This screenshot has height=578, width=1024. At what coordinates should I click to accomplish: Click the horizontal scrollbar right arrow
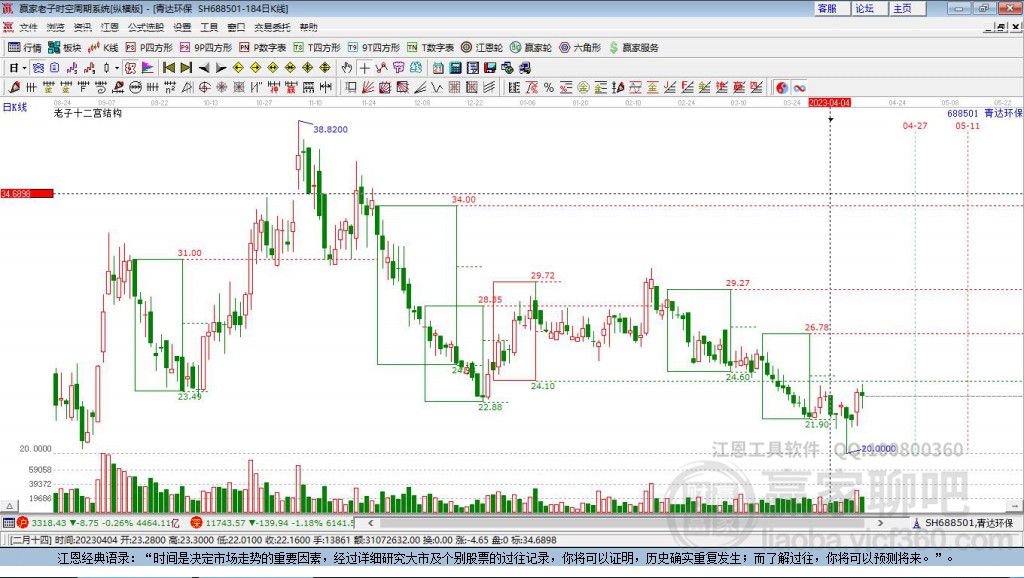point(880,523)
